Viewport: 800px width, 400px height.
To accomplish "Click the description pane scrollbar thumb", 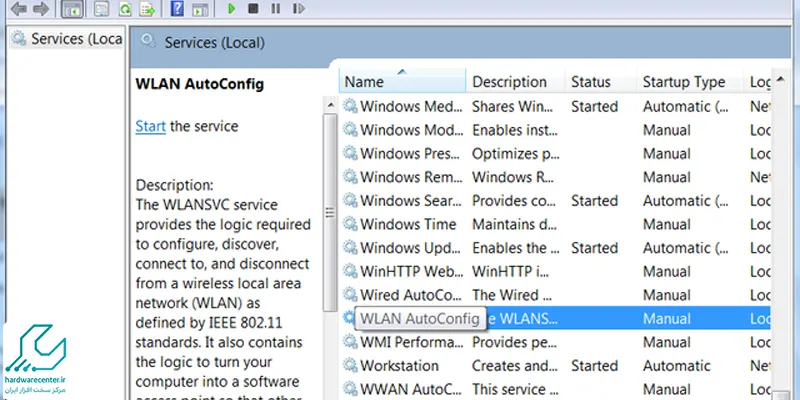I will click(330, 212).
